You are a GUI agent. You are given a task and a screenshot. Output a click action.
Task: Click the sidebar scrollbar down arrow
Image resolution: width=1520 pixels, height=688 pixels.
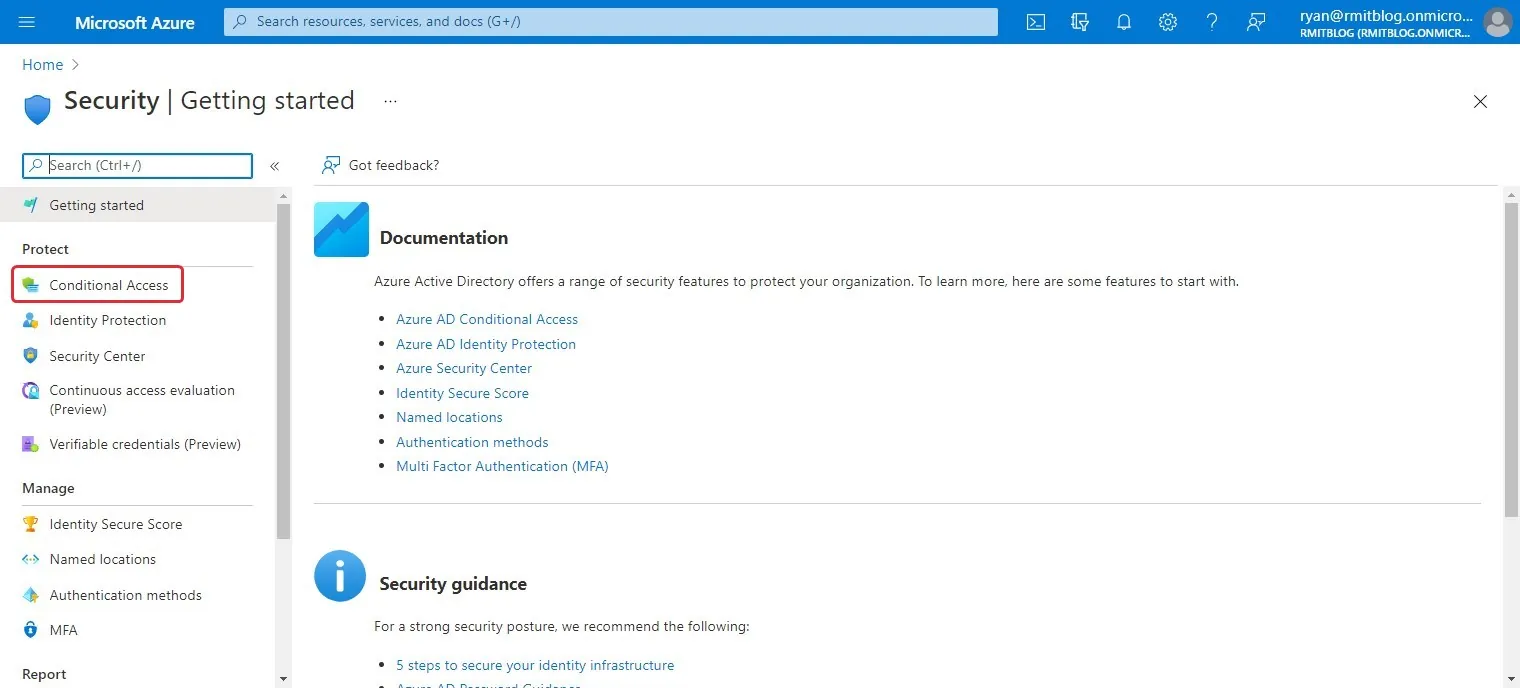coord(283,679)
